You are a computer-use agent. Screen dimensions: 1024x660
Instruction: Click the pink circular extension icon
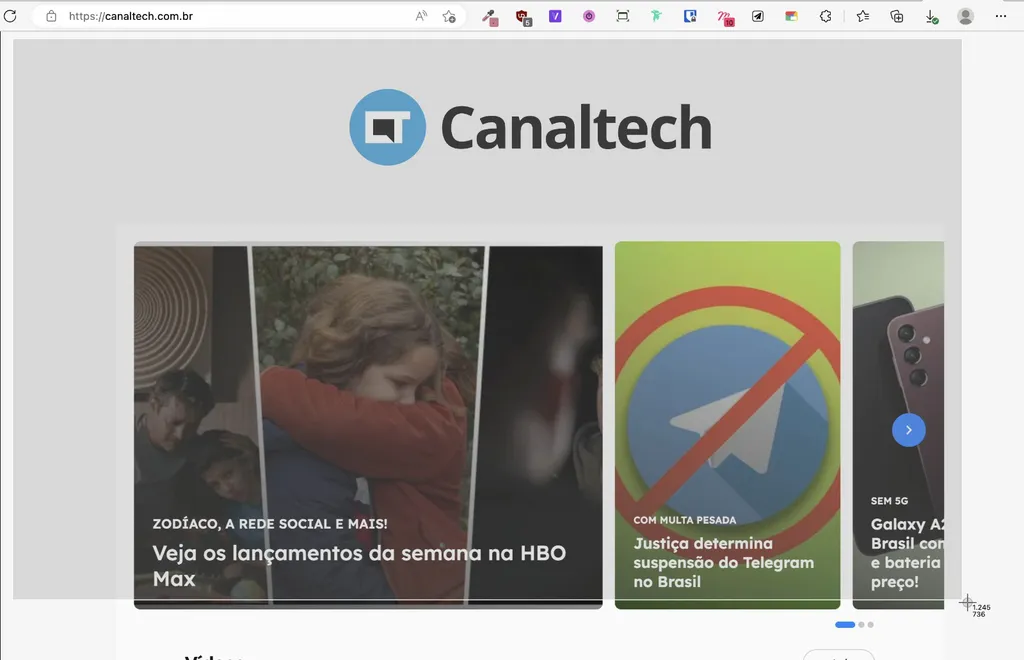(x=589, y=16)
